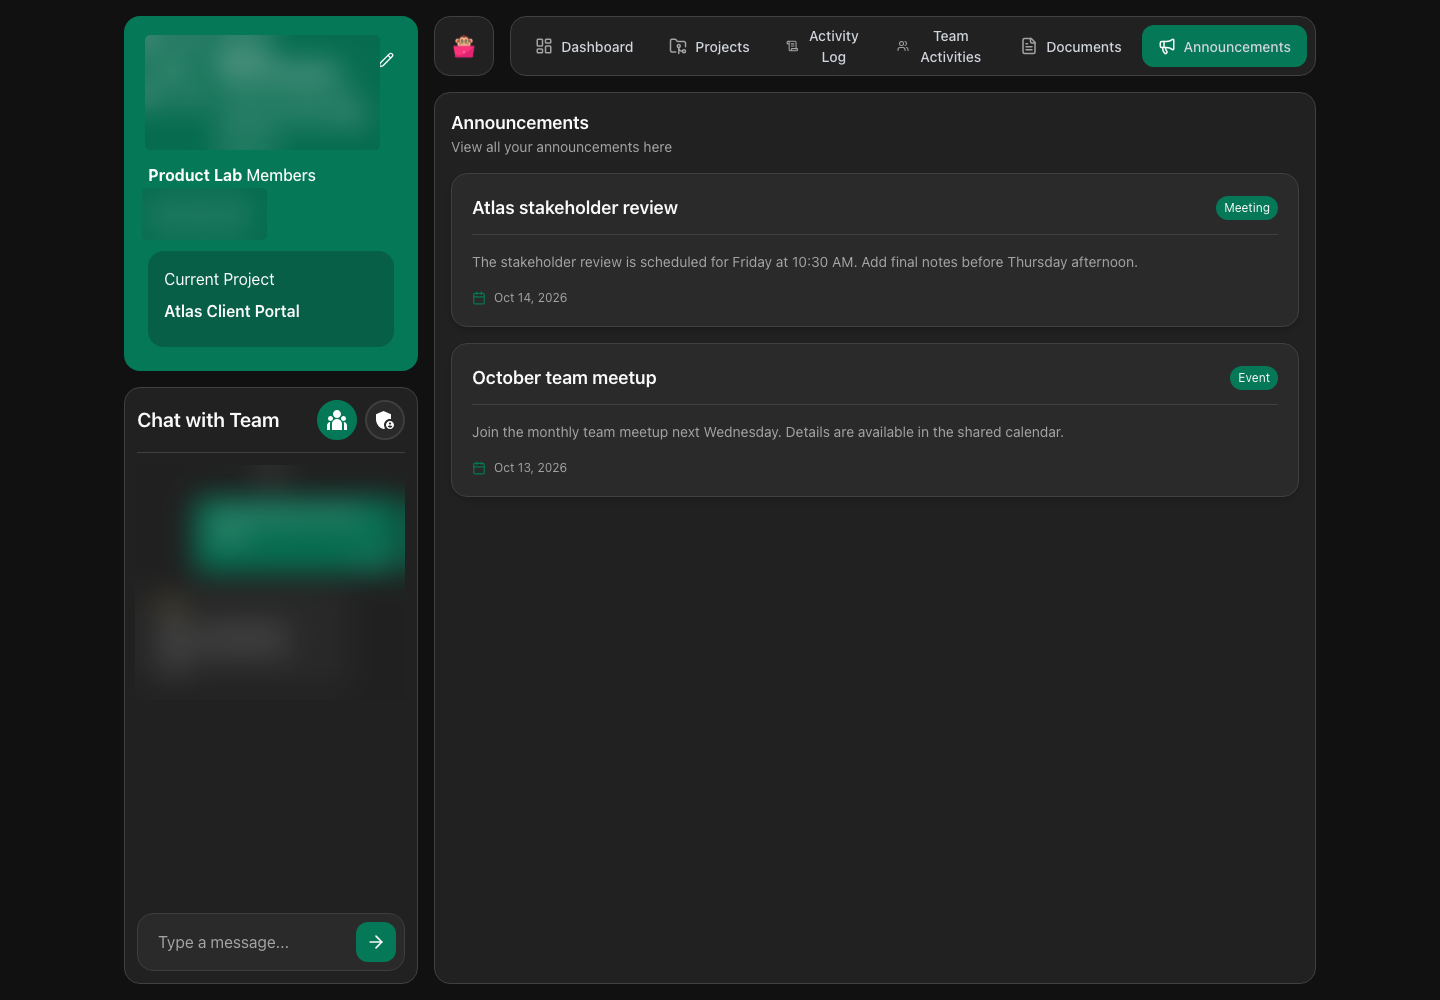Click the Activity Log scroll icon
The image size is (1440, 1000).
pyautogui.click(x=792, y=46)
